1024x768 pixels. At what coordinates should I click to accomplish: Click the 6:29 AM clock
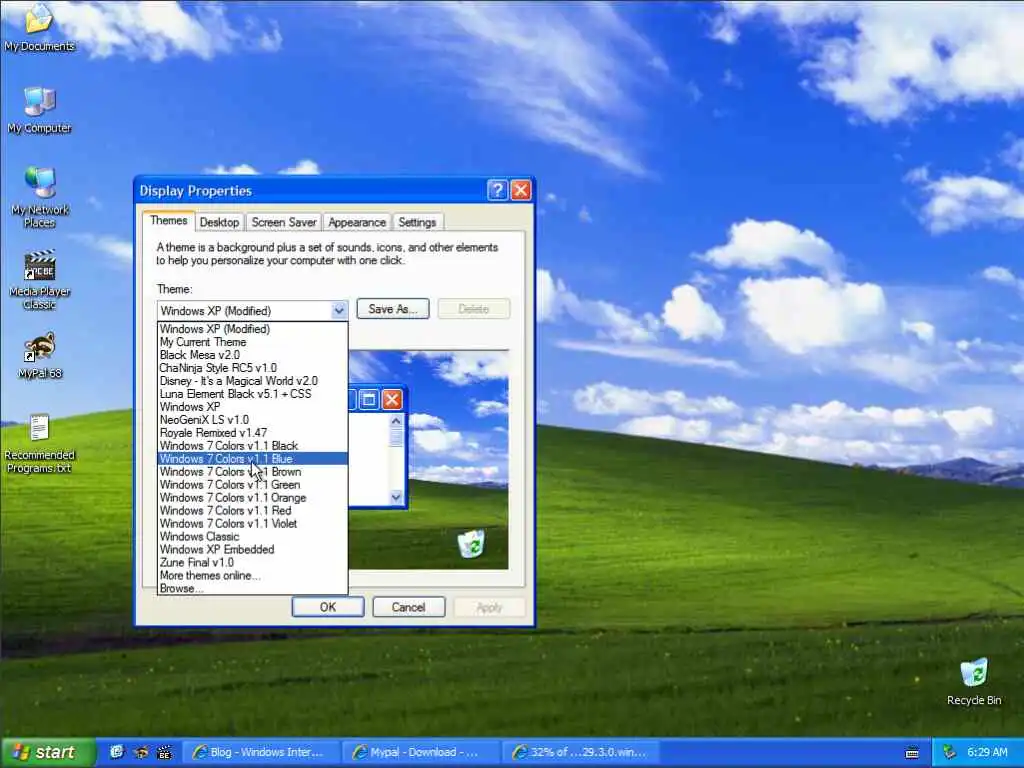pos(987,753)
